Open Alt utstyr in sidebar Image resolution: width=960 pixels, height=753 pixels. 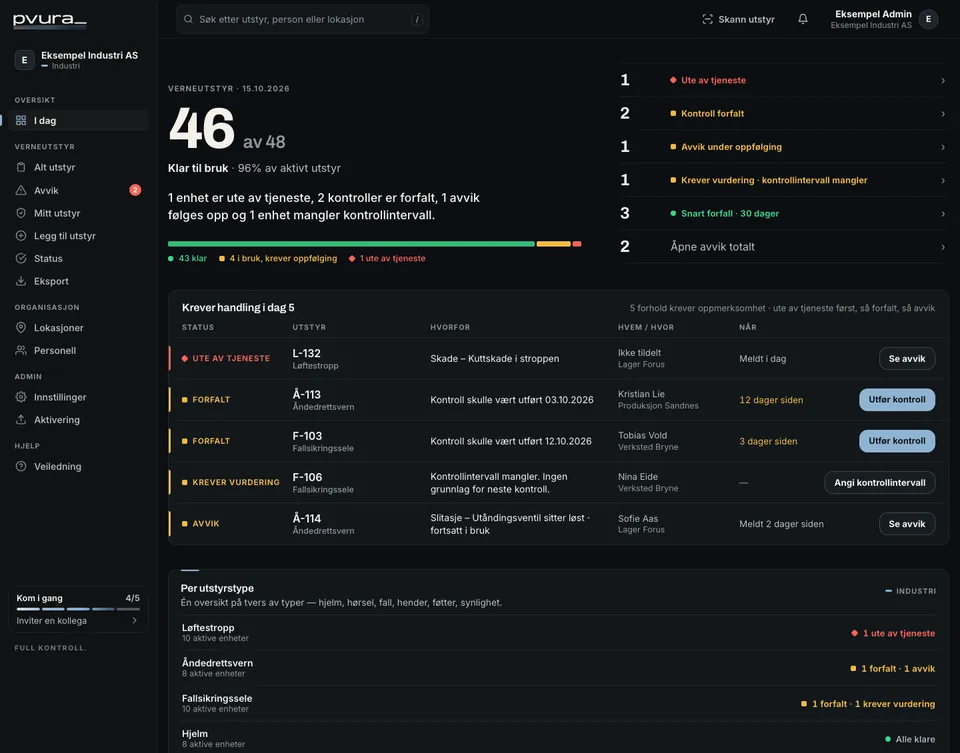(78, 167)
